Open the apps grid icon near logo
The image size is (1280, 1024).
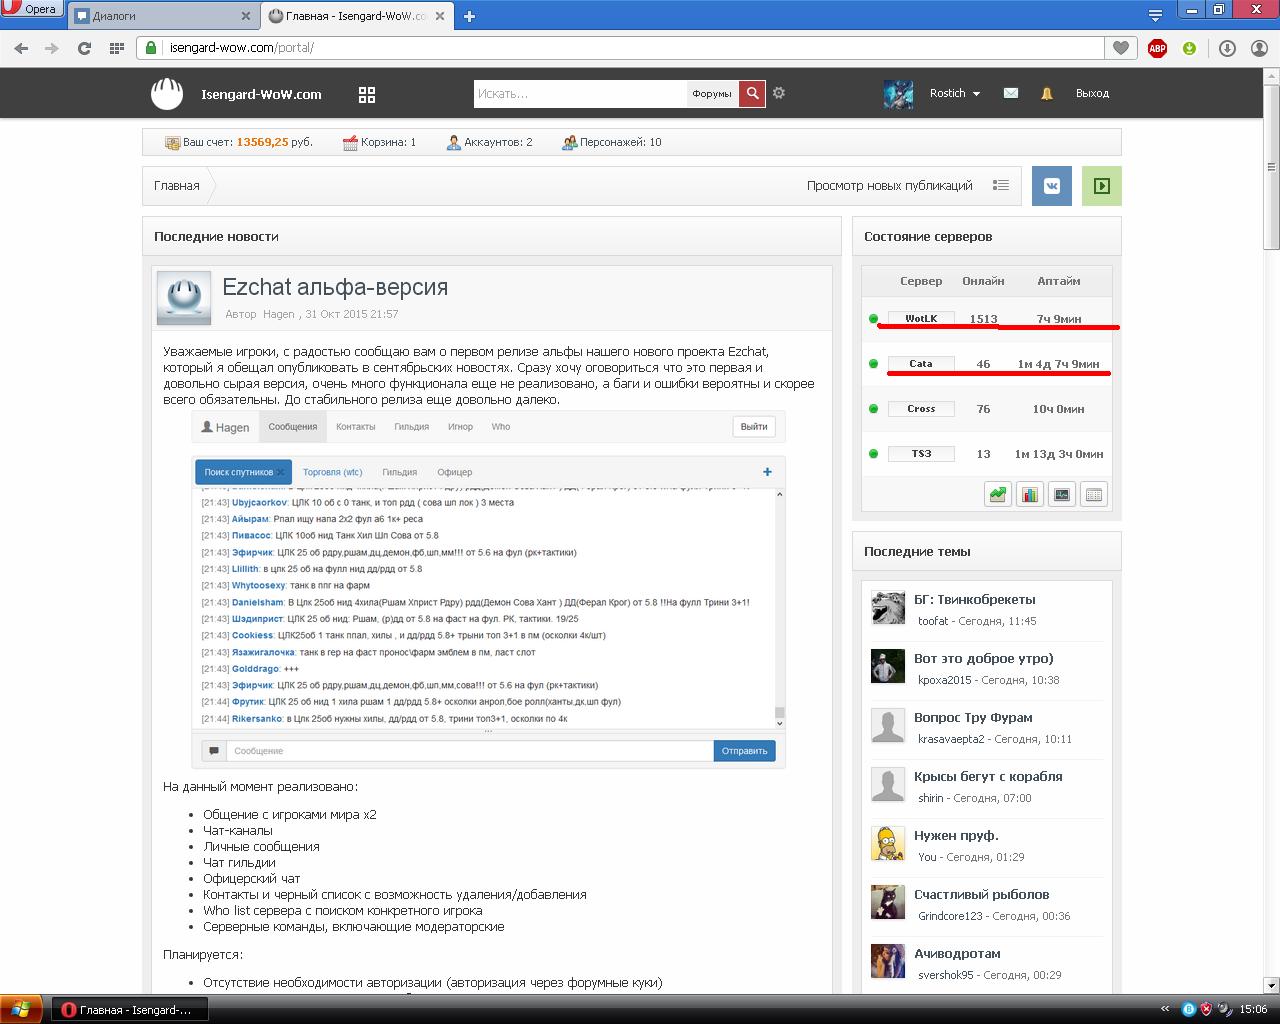coord(367,94)
